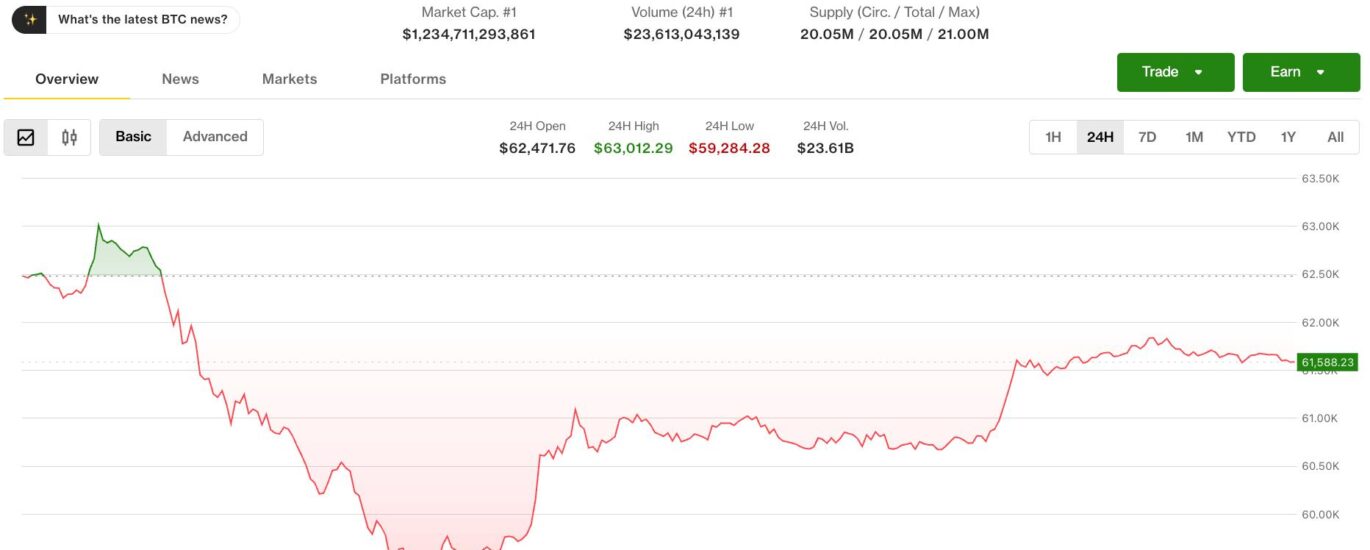Image resolution: width=1370 pixels, height=550 pixels.
Task: Select the 24H time range
Action: 1100,137
